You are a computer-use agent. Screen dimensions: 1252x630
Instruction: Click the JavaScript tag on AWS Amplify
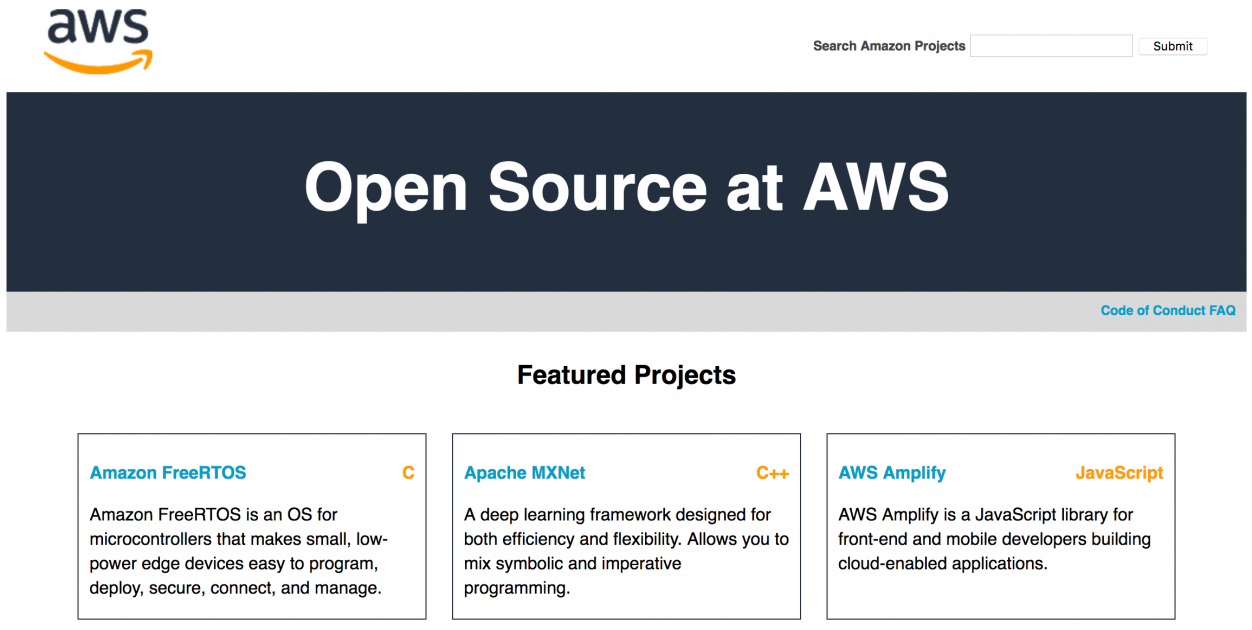[x=1119, y=472]
